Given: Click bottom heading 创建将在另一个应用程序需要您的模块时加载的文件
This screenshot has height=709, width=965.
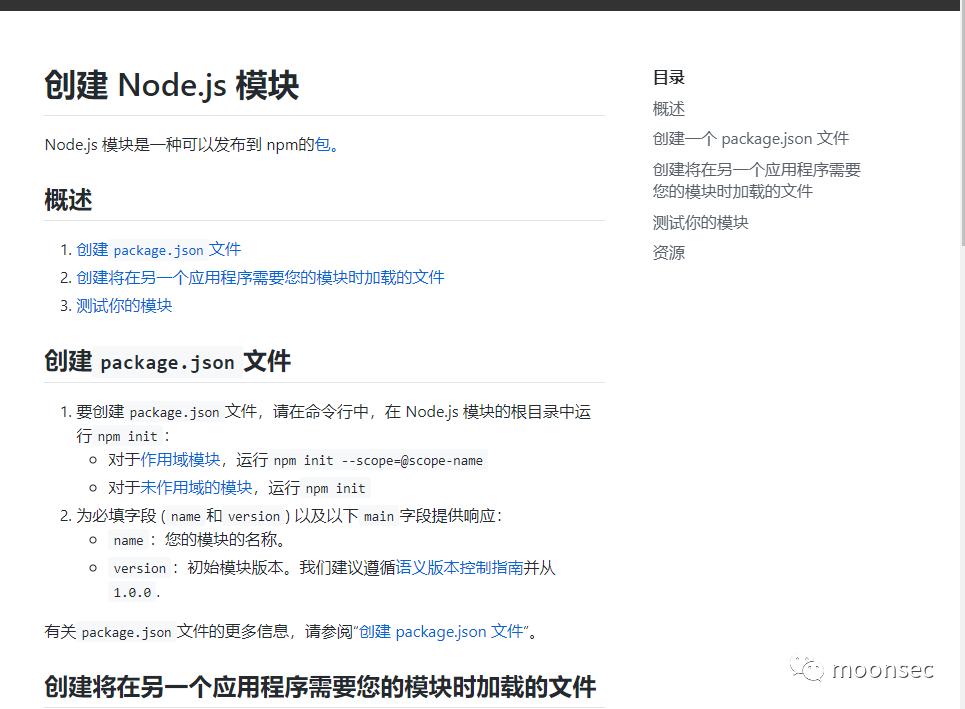Looking at the screenshot, I should click(320, 687).
